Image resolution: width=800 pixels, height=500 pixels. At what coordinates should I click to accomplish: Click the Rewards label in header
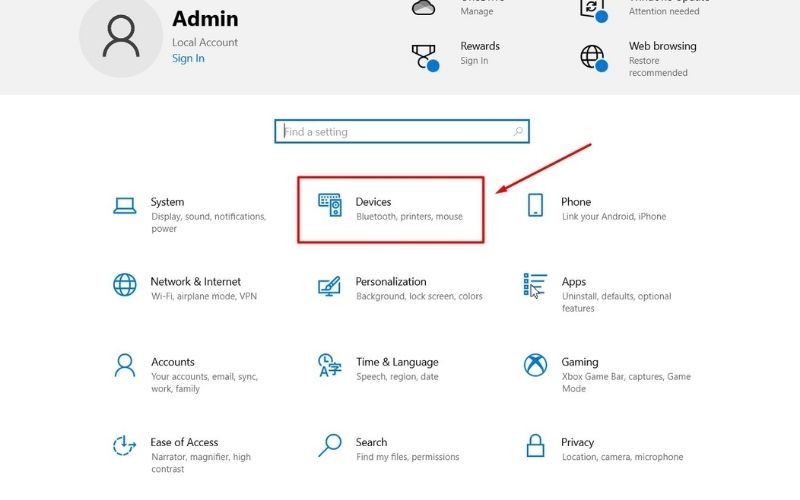click(480, 46)
